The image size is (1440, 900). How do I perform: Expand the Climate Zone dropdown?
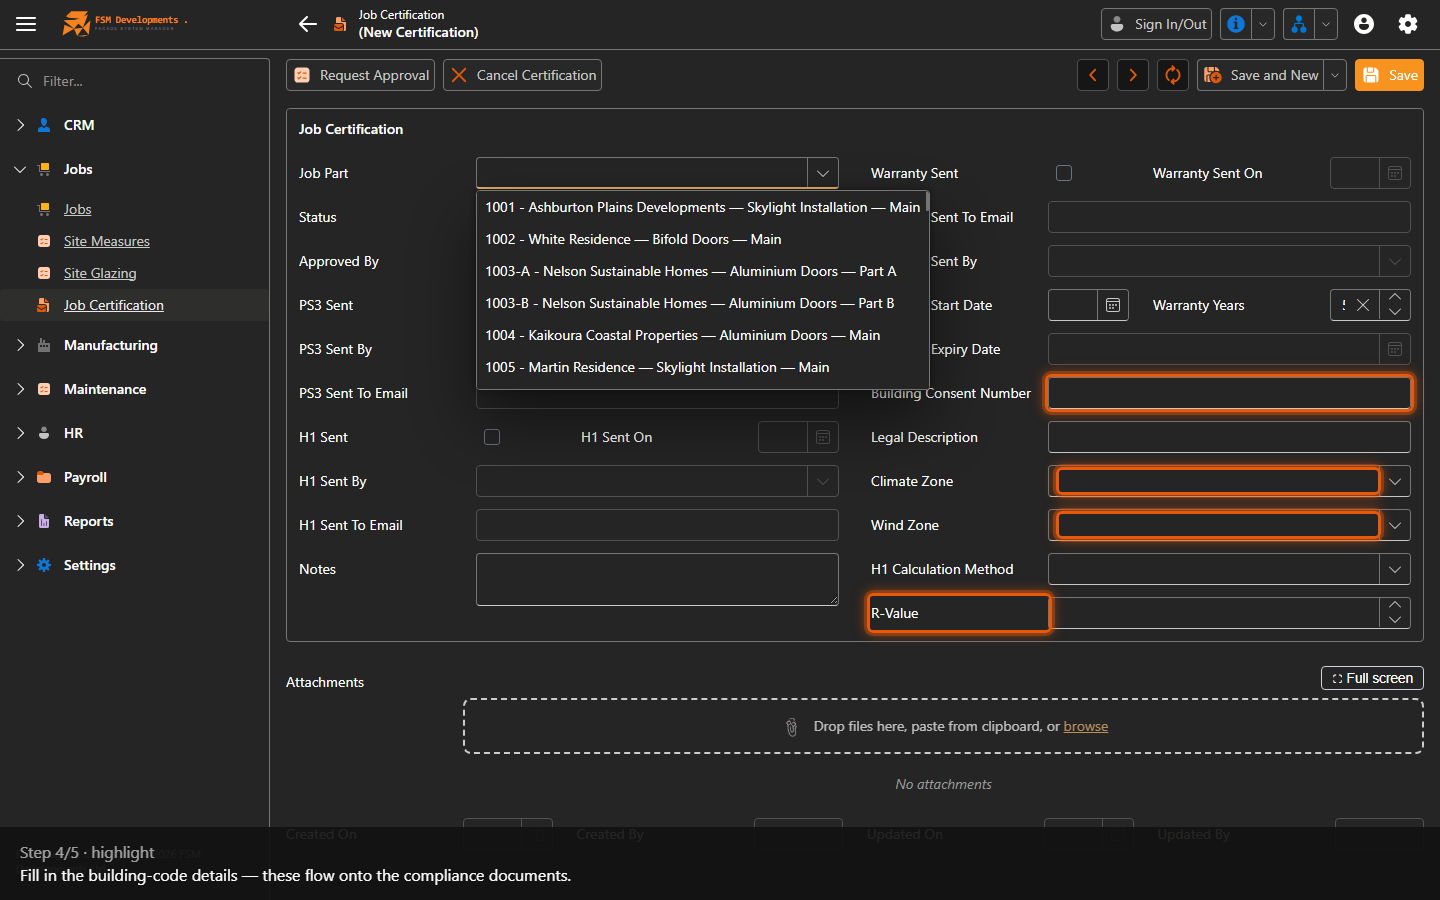[x=1395, y=481]
